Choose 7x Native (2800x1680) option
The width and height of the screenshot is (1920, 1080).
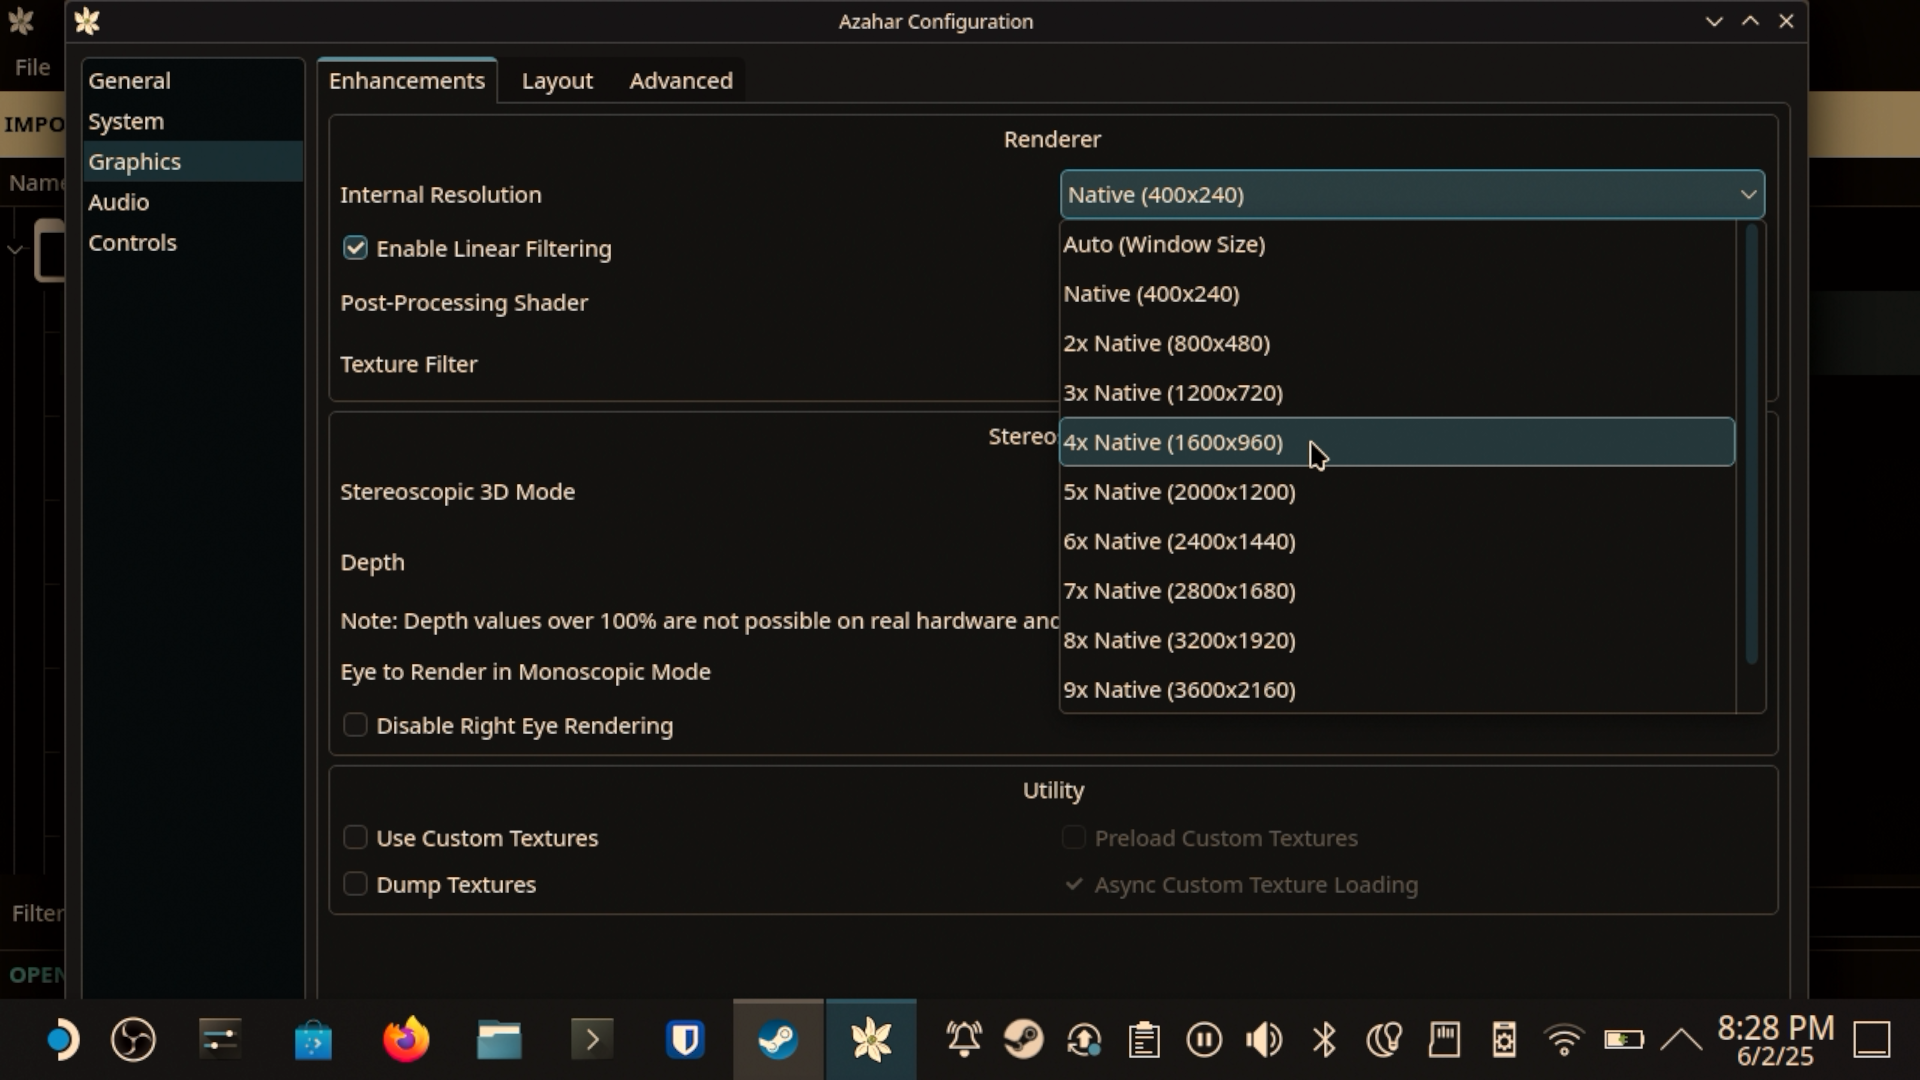[1397, 590]
